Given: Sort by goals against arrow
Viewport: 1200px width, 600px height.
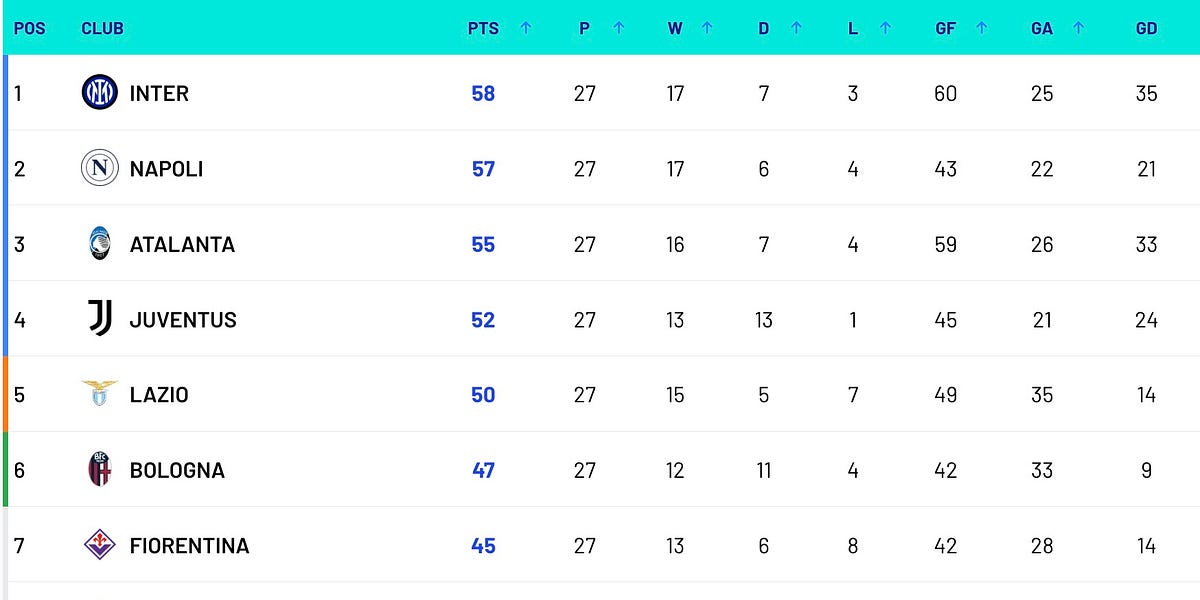Looking at the screenshot, I should [x=1078, y=28].
